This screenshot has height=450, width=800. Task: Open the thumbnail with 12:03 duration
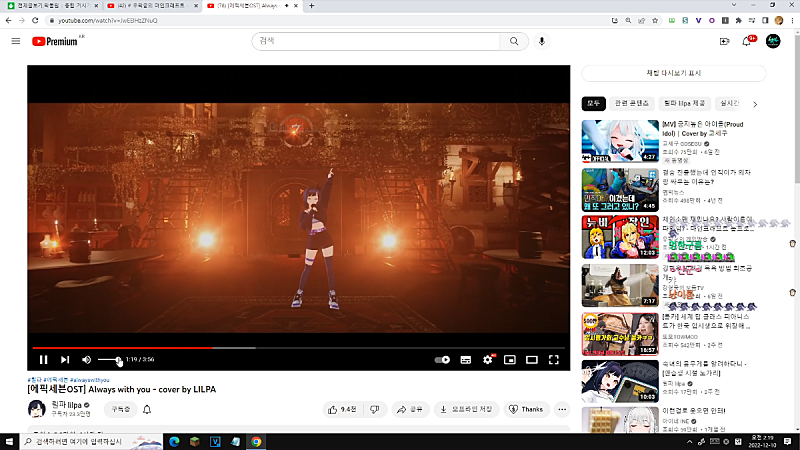(x=620, y=237)
